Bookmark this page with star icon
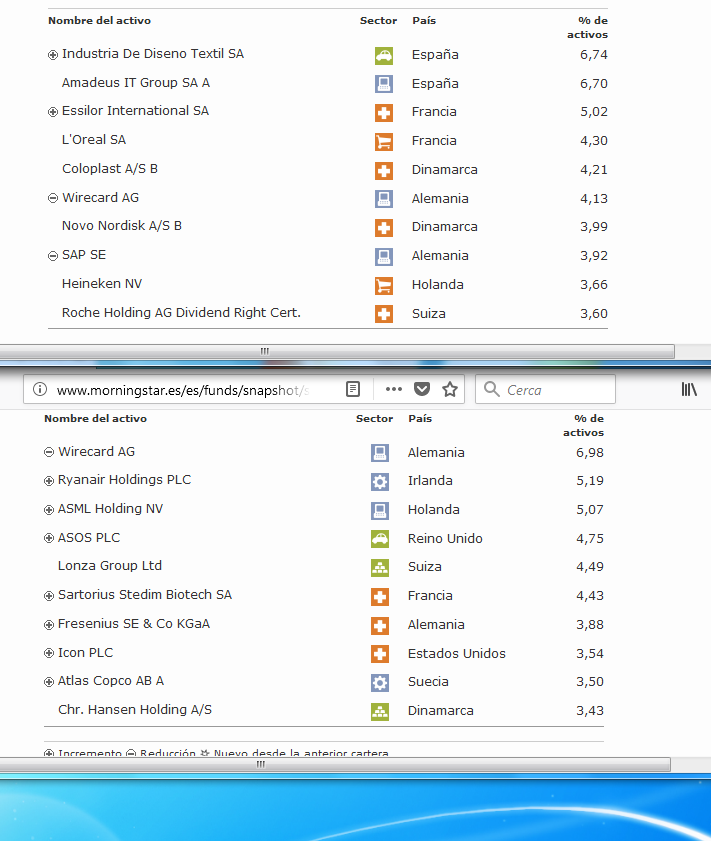 tap(450, 389)
